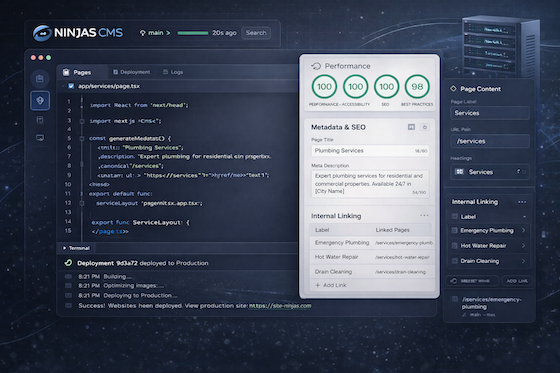
Task: Click the Meta Description text area
Action: pyautogui.click(x=370, y=184)
